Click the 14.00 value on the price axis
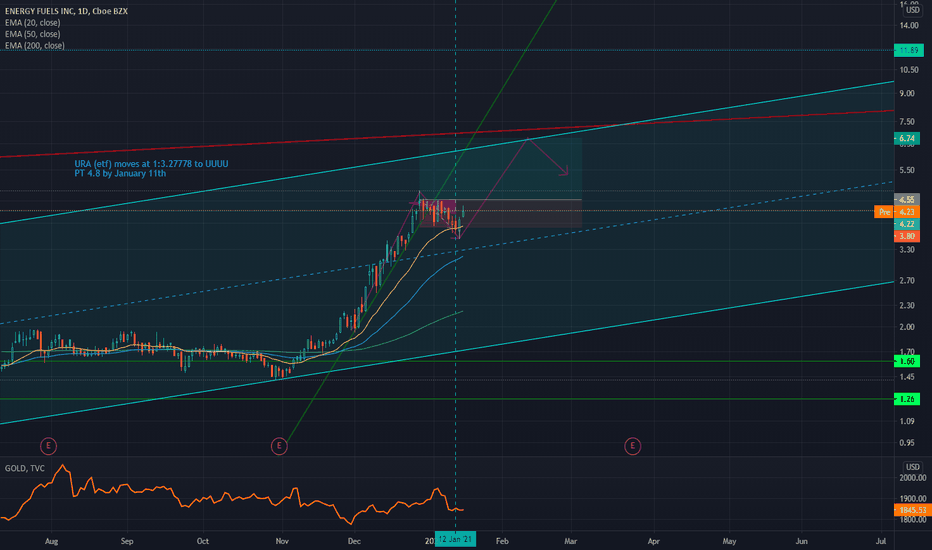932x550 pixels. coord(909,26)
